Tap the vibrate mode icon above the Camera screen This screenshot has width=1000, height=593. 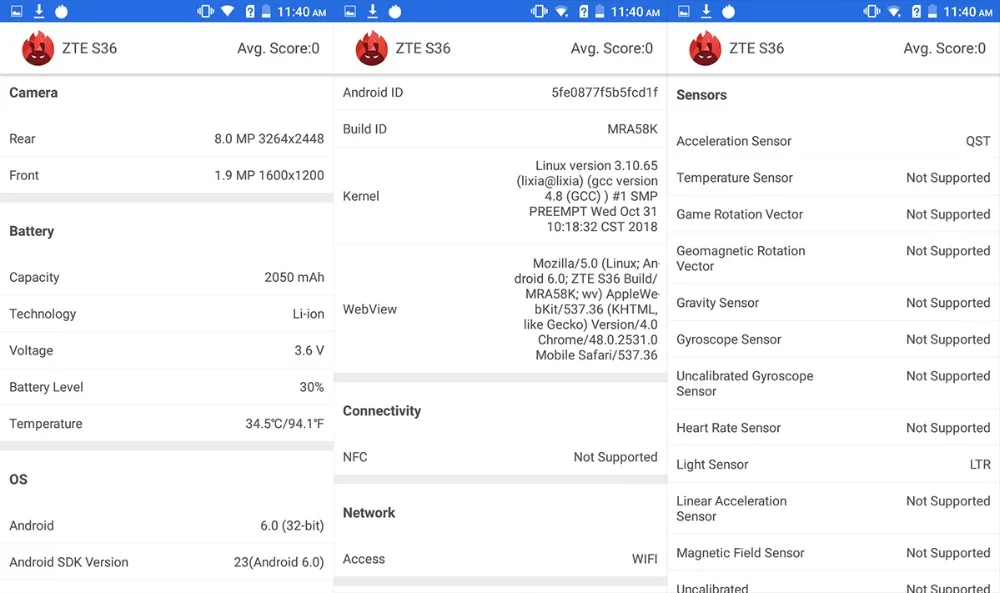coord(205,11)
